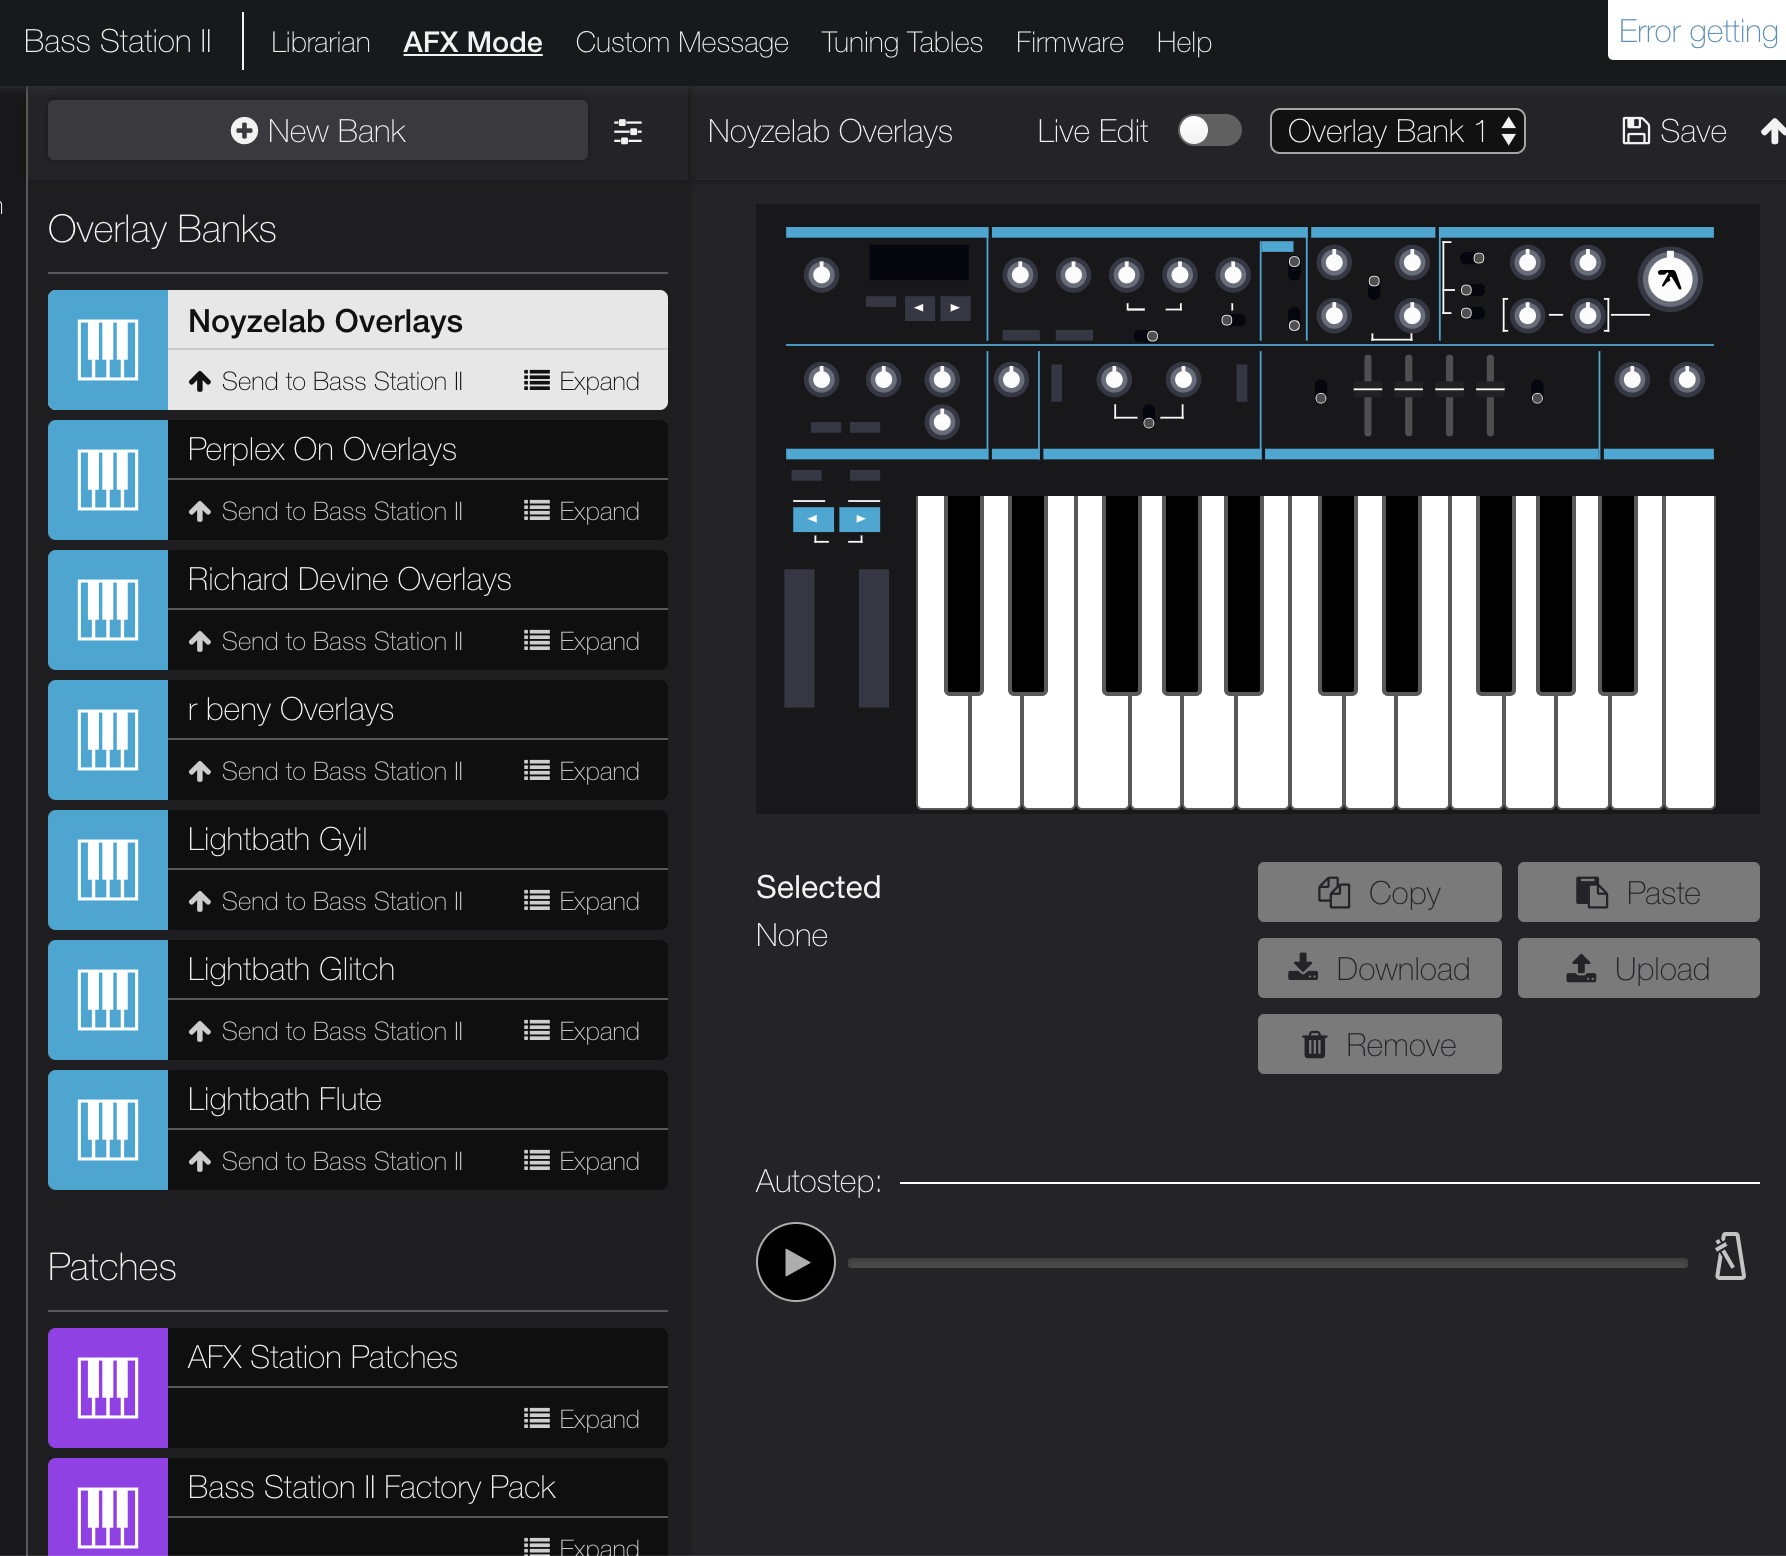Open the bank settings sliders icon
The image size is (1786, 1556).
628,131
